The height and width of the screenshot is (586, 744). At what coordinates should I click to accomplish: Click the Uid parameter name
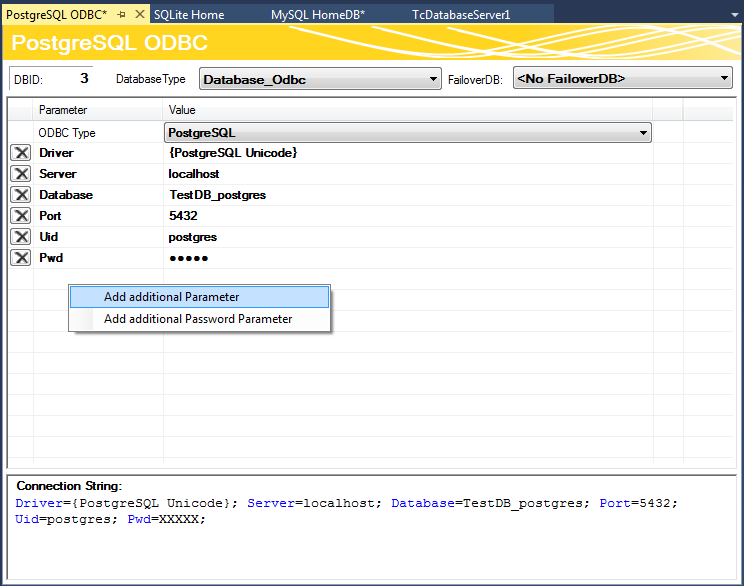click(x=48, y=237)
